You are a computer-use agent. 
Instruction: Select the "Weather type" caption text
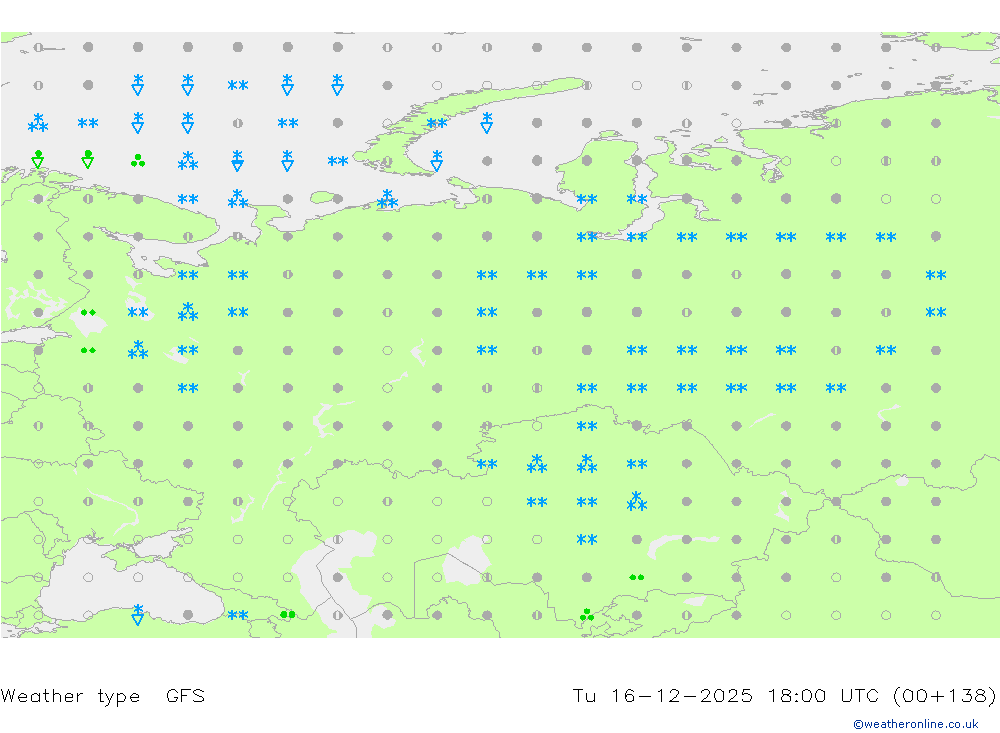click(x=70, y=695)
